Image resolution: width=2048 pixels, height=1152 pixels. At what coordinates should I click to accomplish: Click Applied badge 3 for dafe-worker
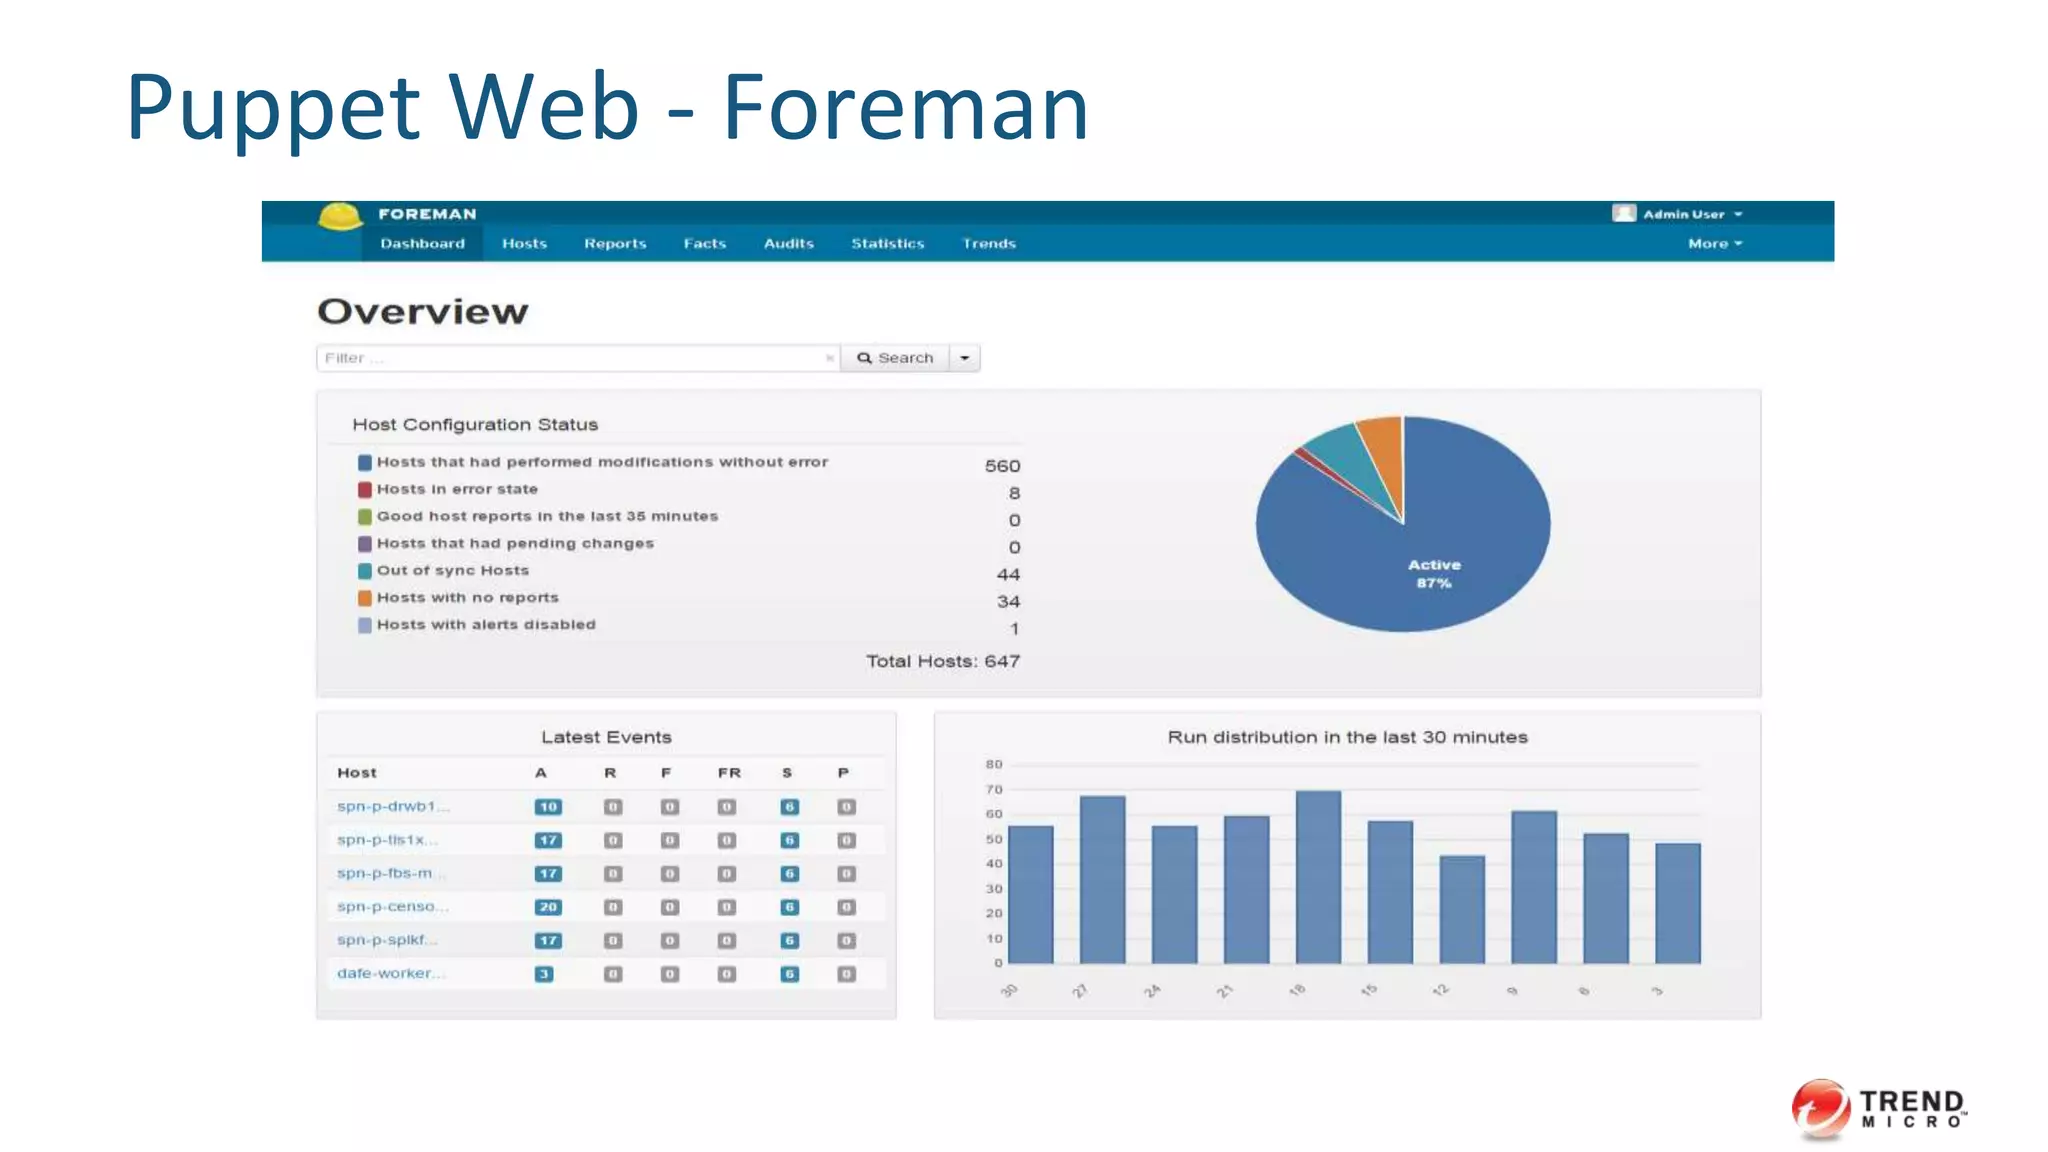[x=544, y=974]
